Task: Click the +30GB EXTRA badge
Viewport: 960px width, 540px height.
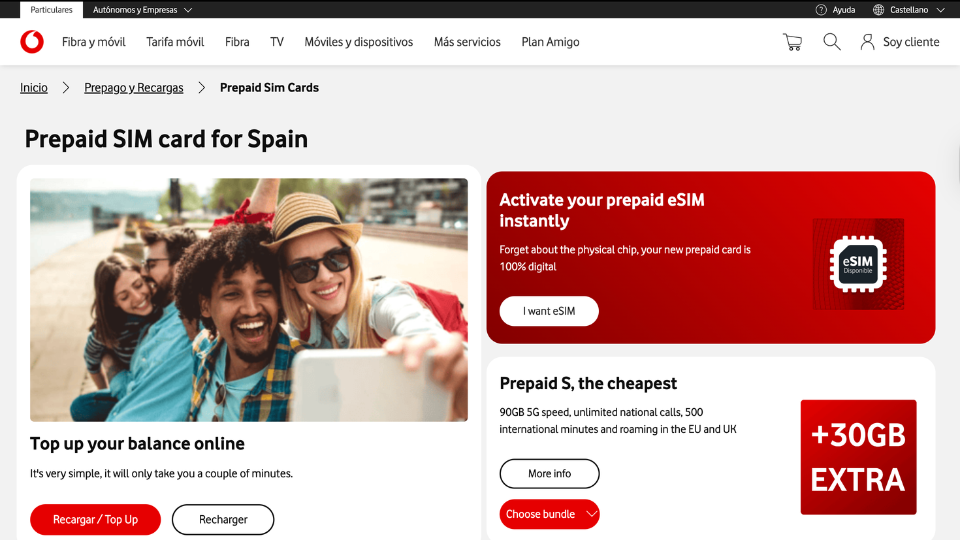Action: [x=858, y=457]
